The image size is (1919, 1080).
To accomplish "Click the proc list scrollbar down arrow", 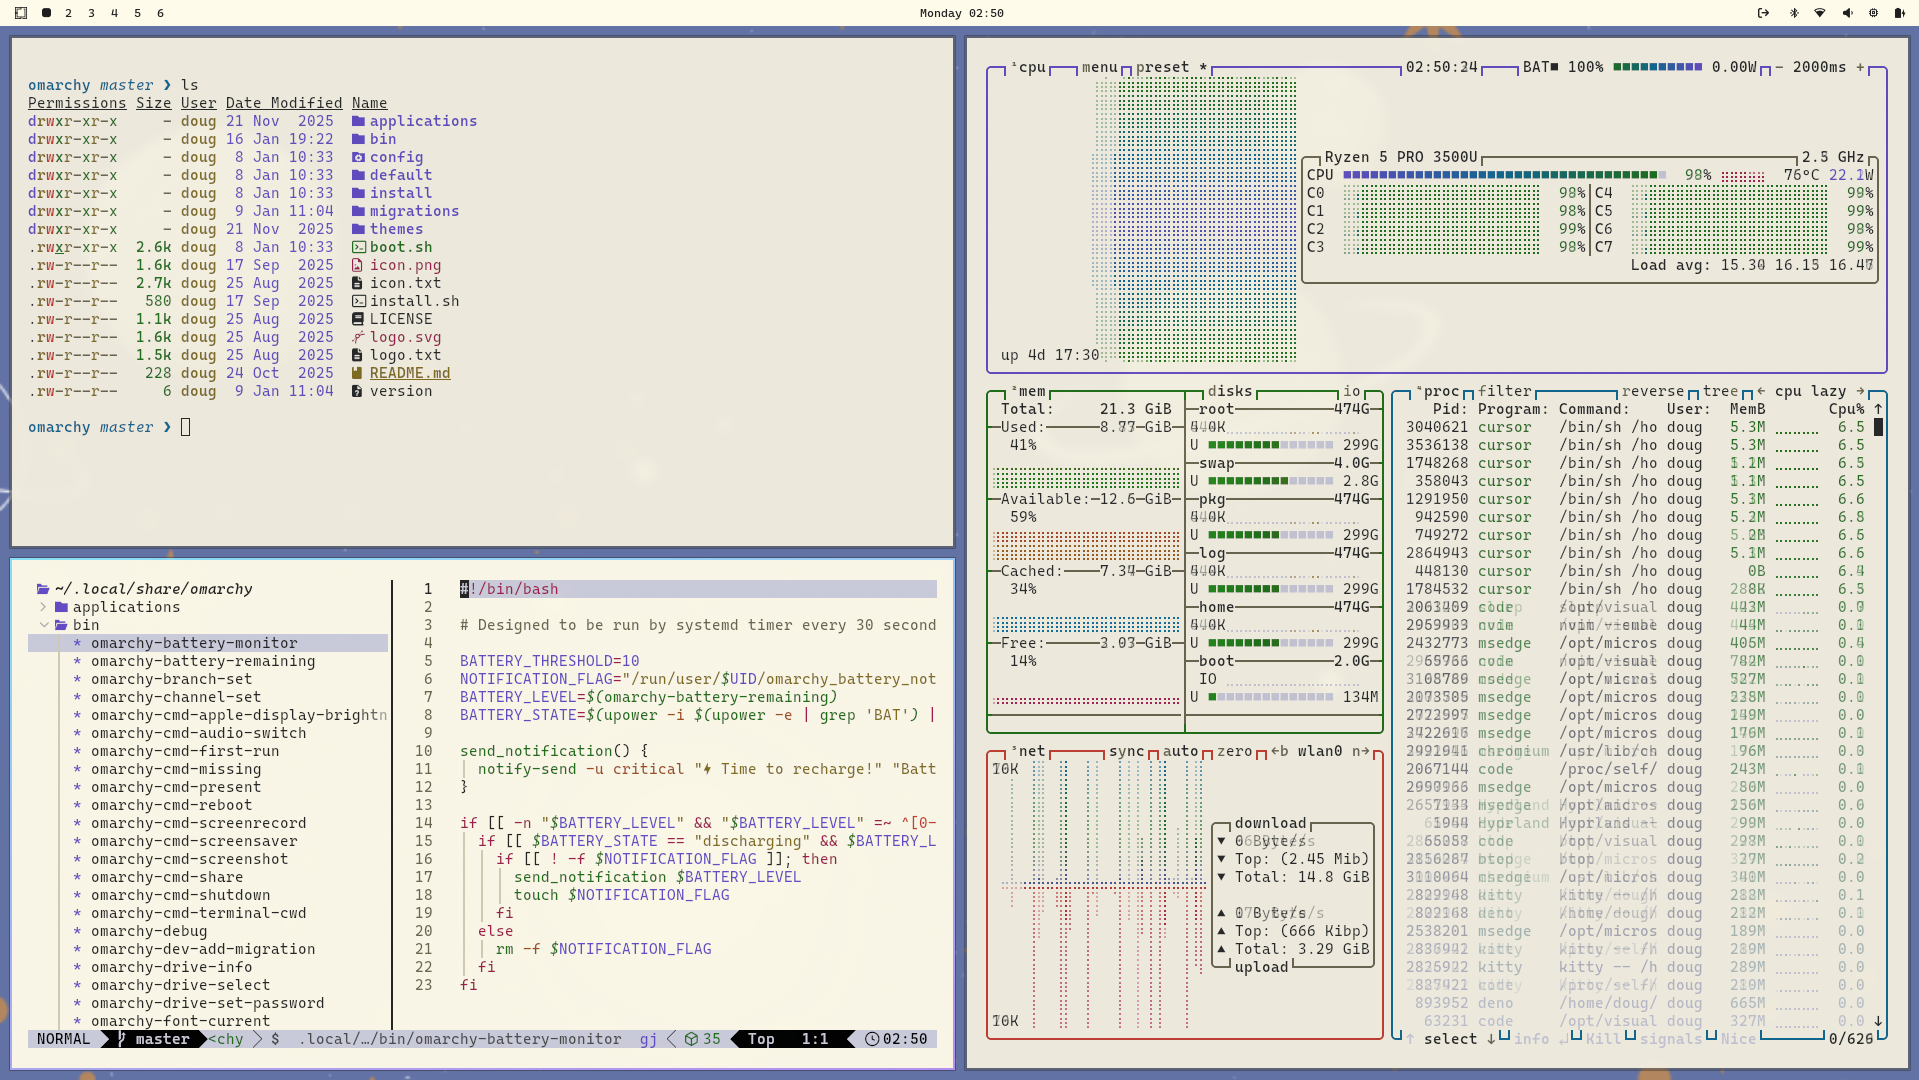I will [1878, 1021].
